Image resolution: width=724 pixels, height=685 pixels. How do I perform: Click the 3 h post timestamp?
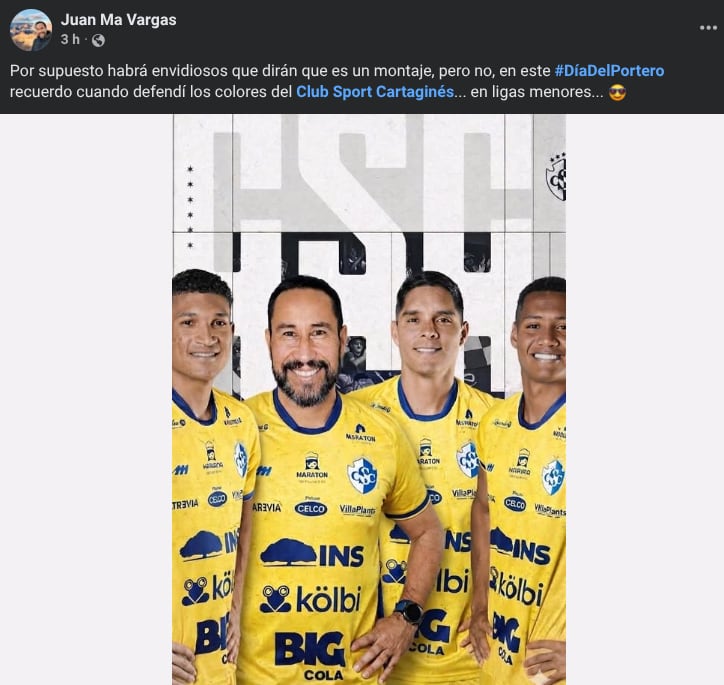(x=70, y=40)
